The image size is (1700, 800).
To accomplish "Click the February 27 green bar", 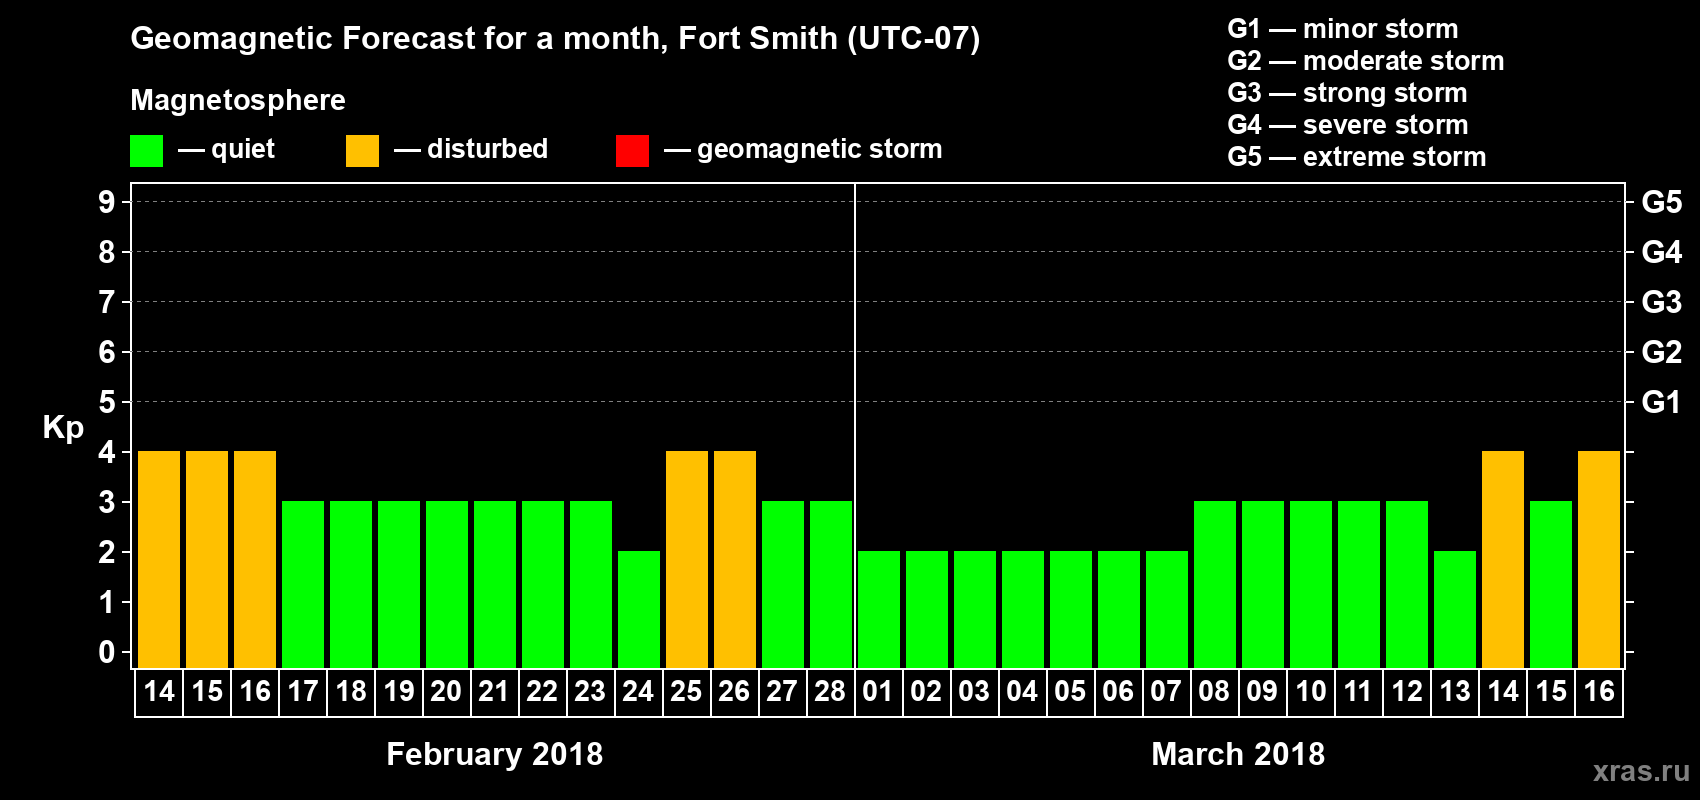I will point(783,585).
